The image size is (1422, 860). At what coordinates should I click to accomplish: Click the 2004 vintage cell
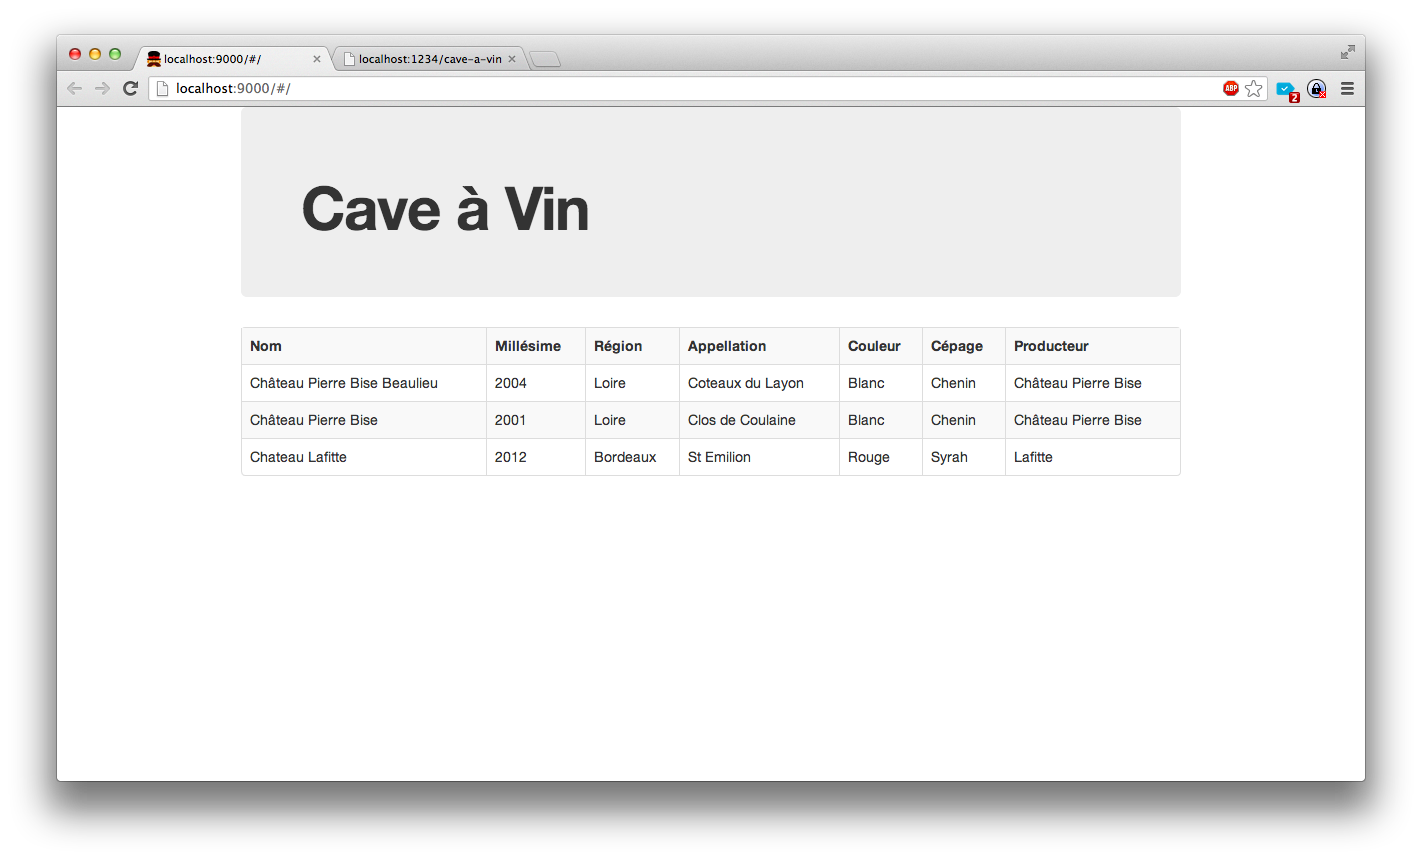coord(536,383)
